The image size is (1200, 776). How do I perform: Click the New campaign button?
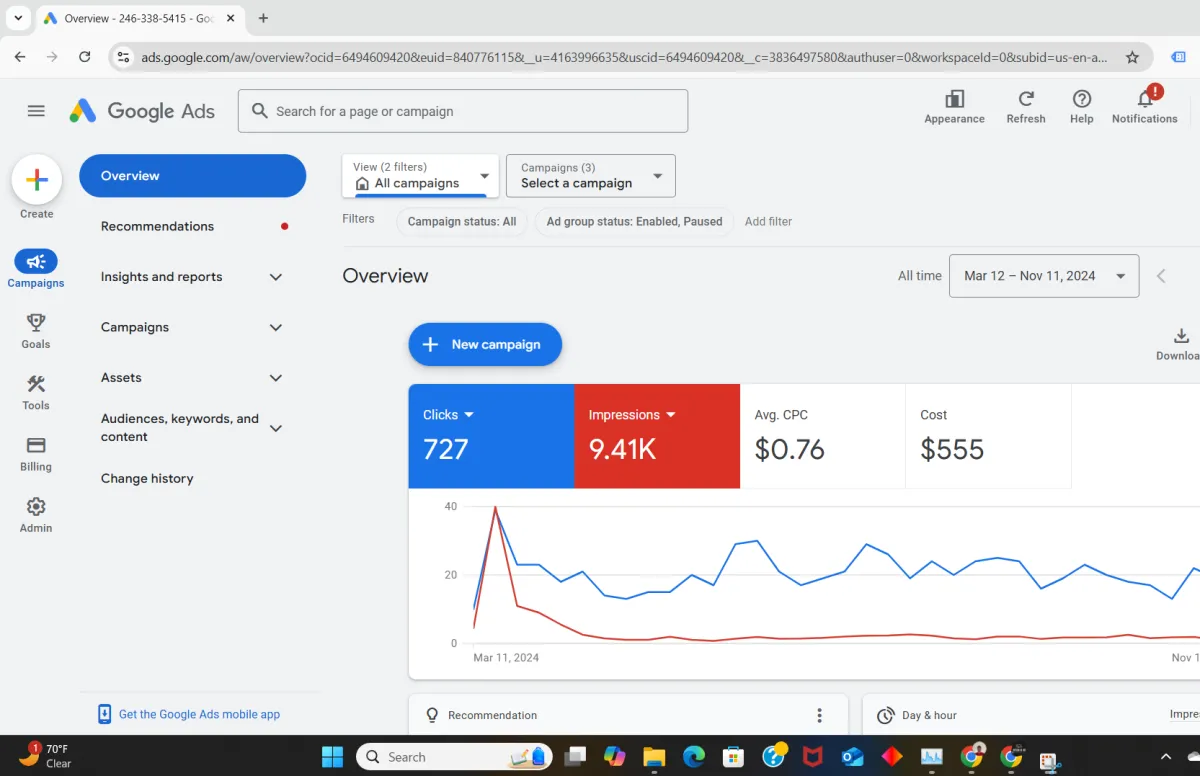[x=485, y=344]
